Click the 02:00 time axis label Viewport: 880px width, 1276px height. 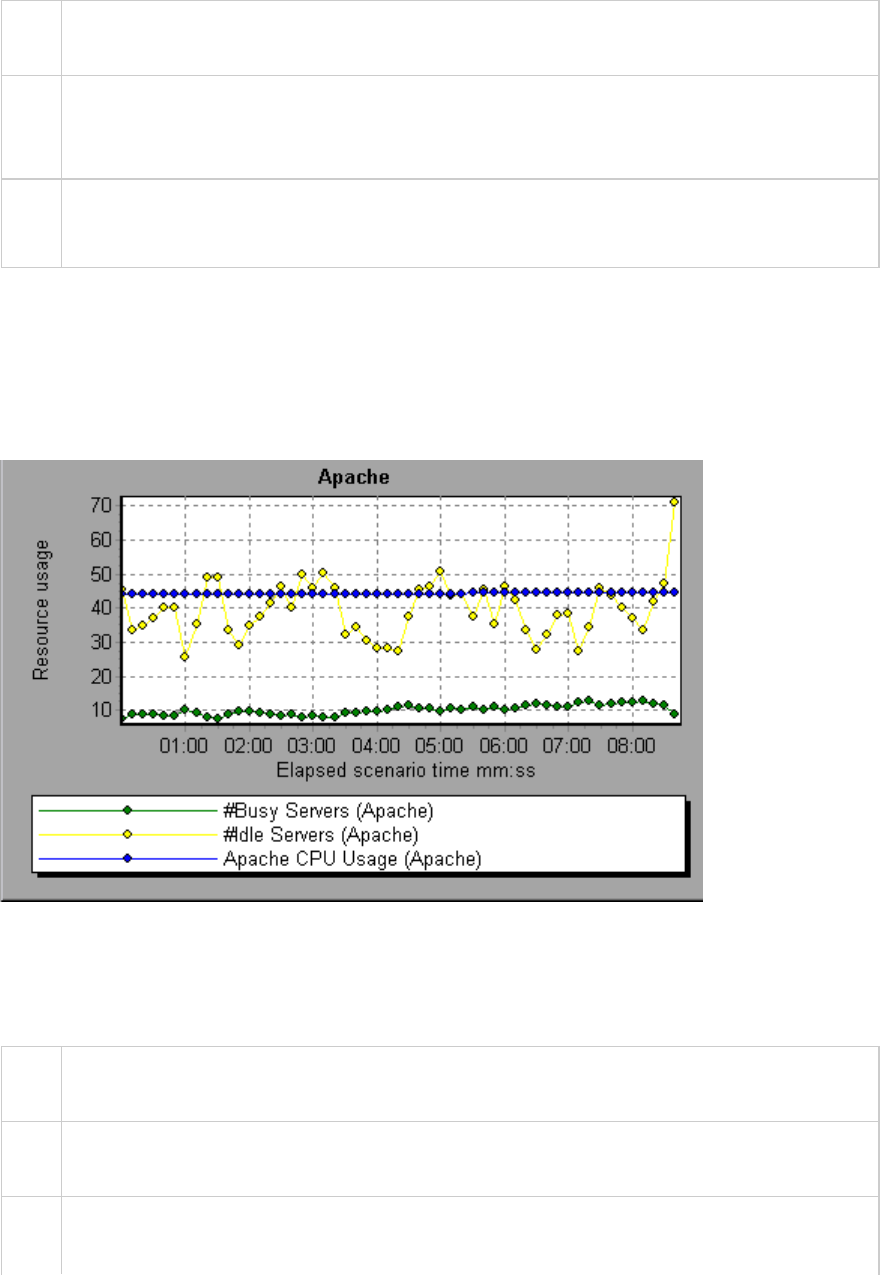click(x=247, y=745)
